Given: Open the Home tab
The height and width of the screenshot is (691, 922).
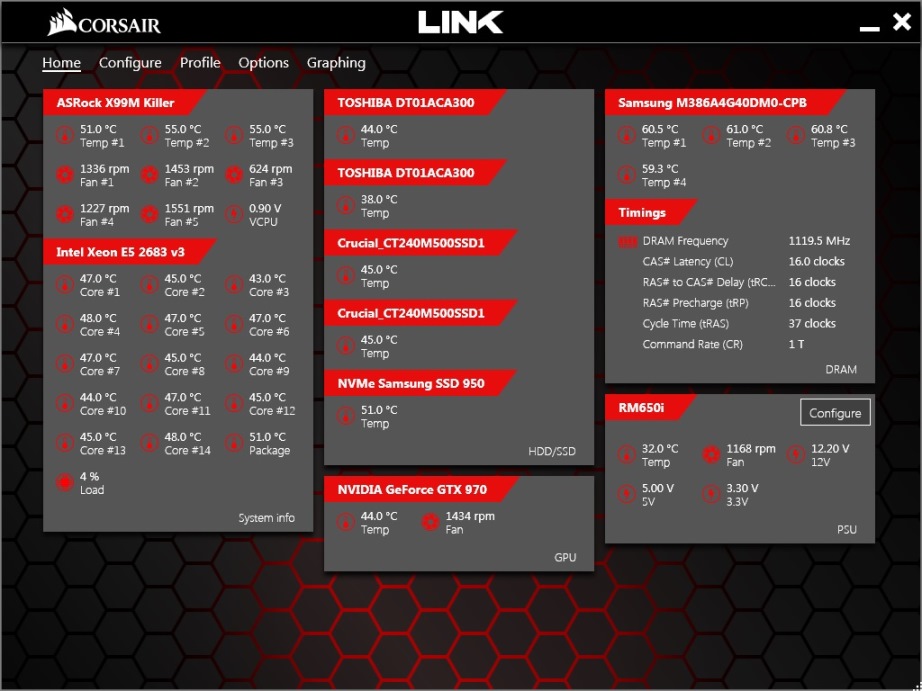Looking at the screenshot, I should coord(61,63).
